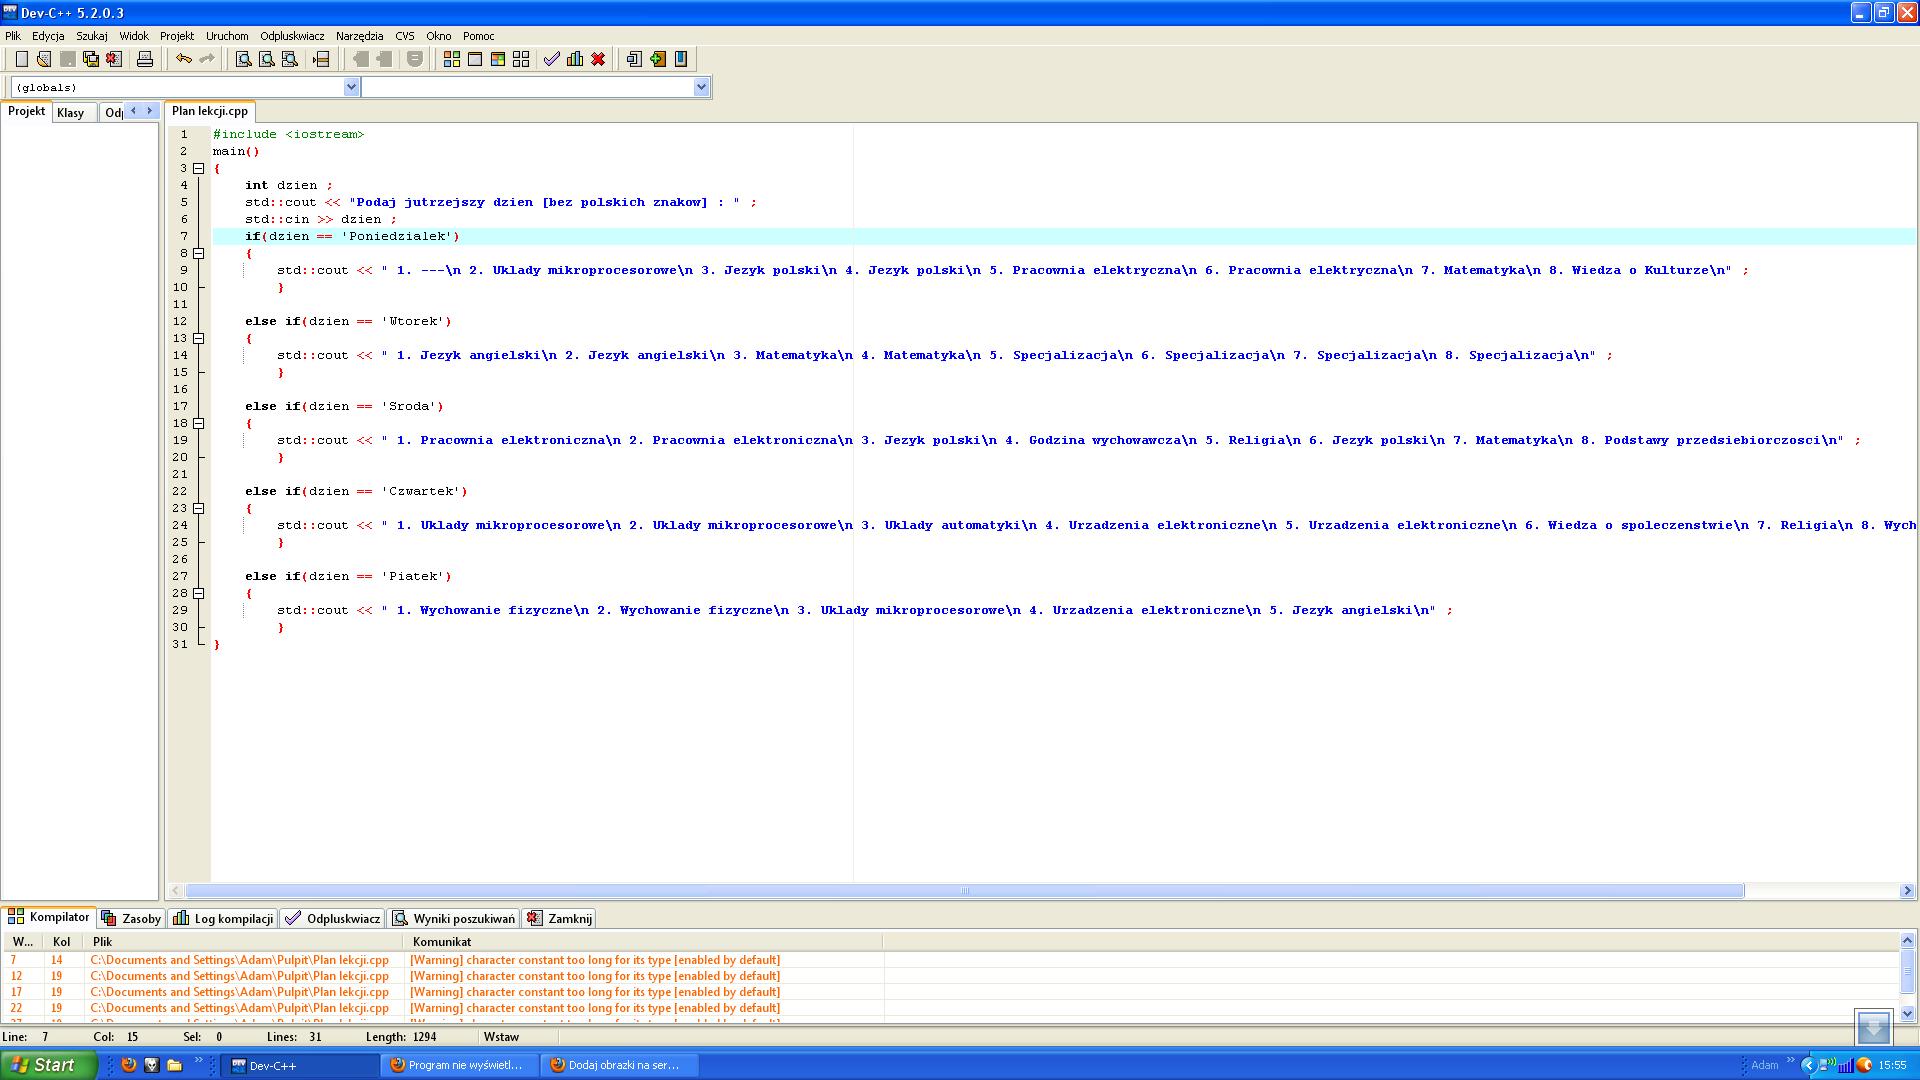
Task: Click the gray two-overlapping-pages icon beside the green plus
Action: click(x=634, y=59)
